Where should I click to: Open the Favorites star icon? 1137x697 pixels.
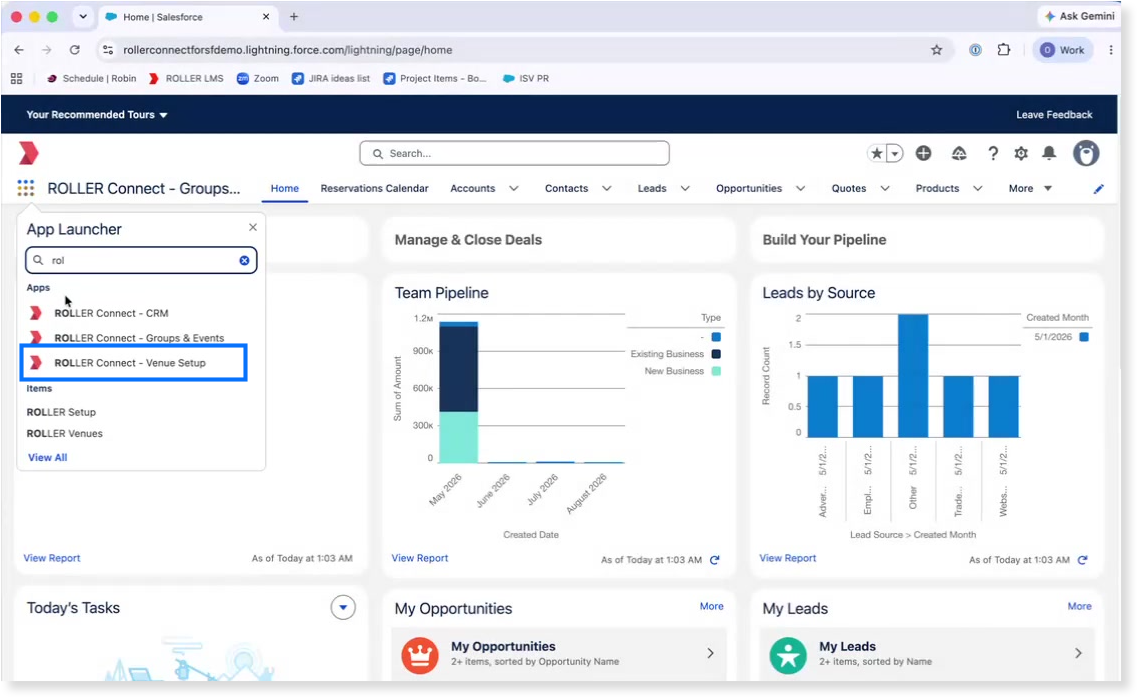pos(877,153)
